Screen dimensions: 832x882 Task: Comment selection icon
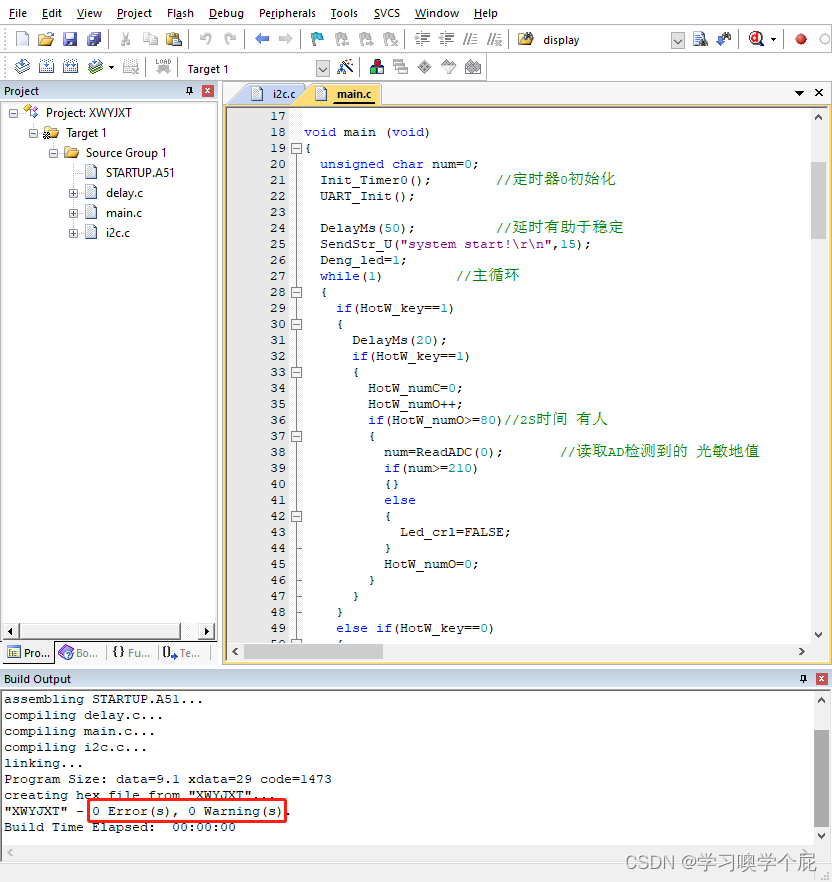pos(470,39)
